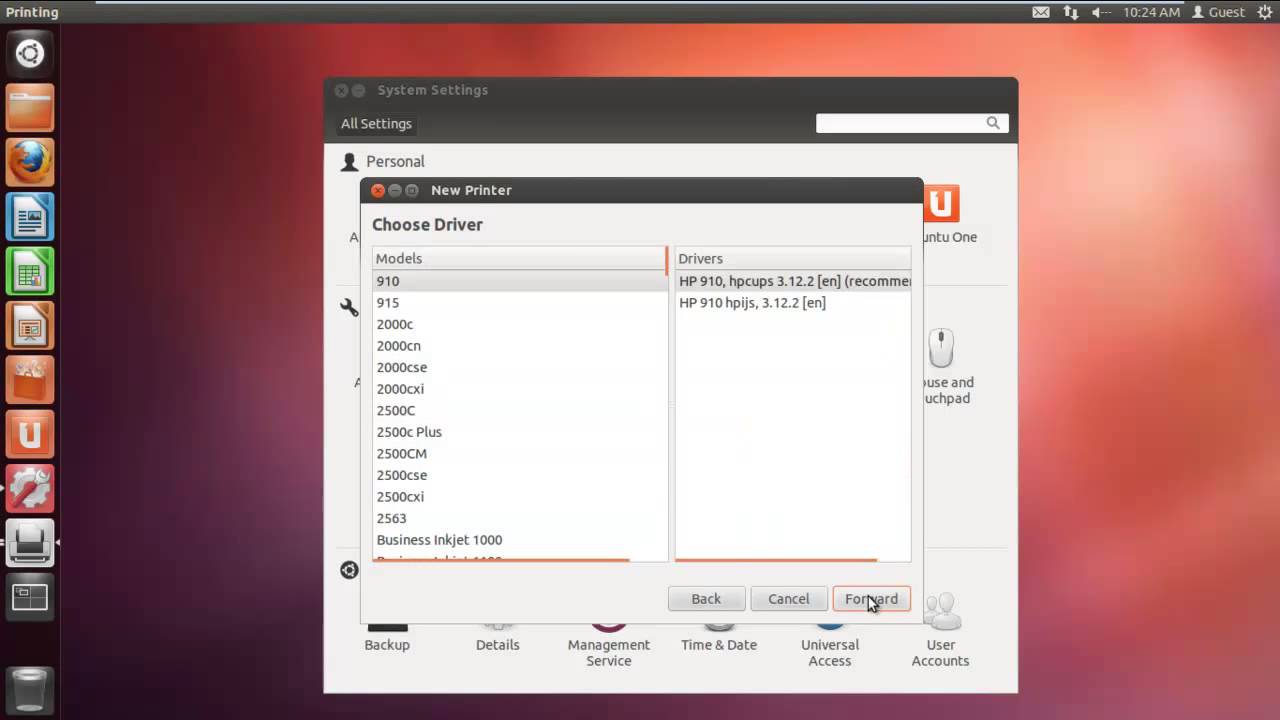This screenshot has width=1280, height=720.
Task: Open the 10:24 AM clock menu
Action: click(x=1152, y=12)
